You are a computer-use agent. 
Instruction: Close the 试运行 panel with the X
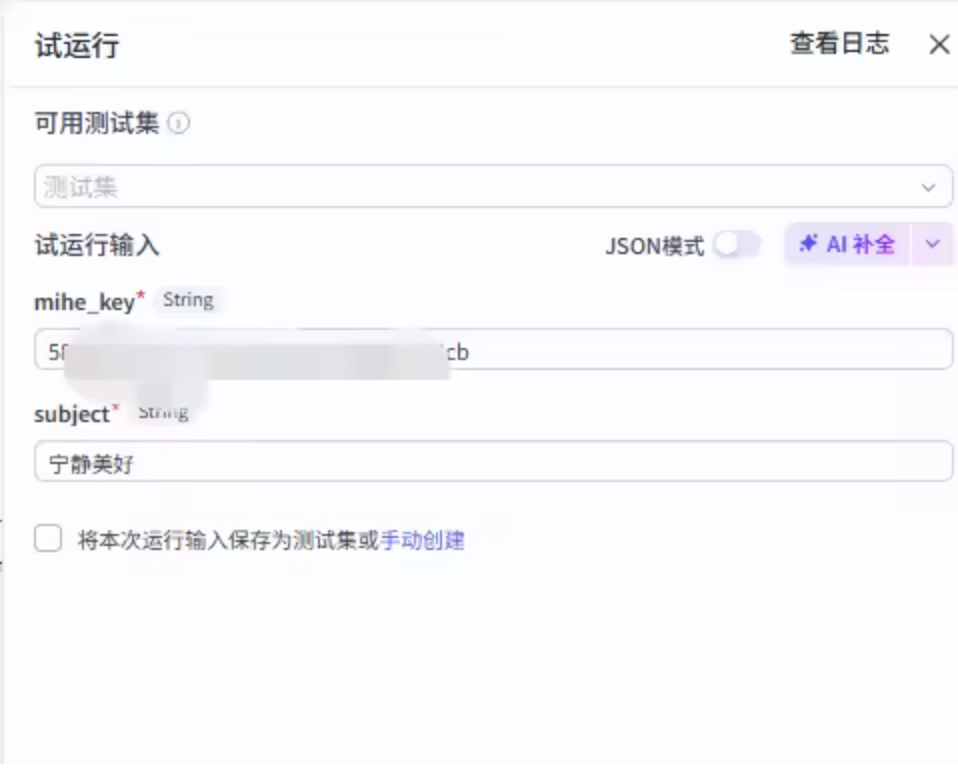(x=939, y=45)
